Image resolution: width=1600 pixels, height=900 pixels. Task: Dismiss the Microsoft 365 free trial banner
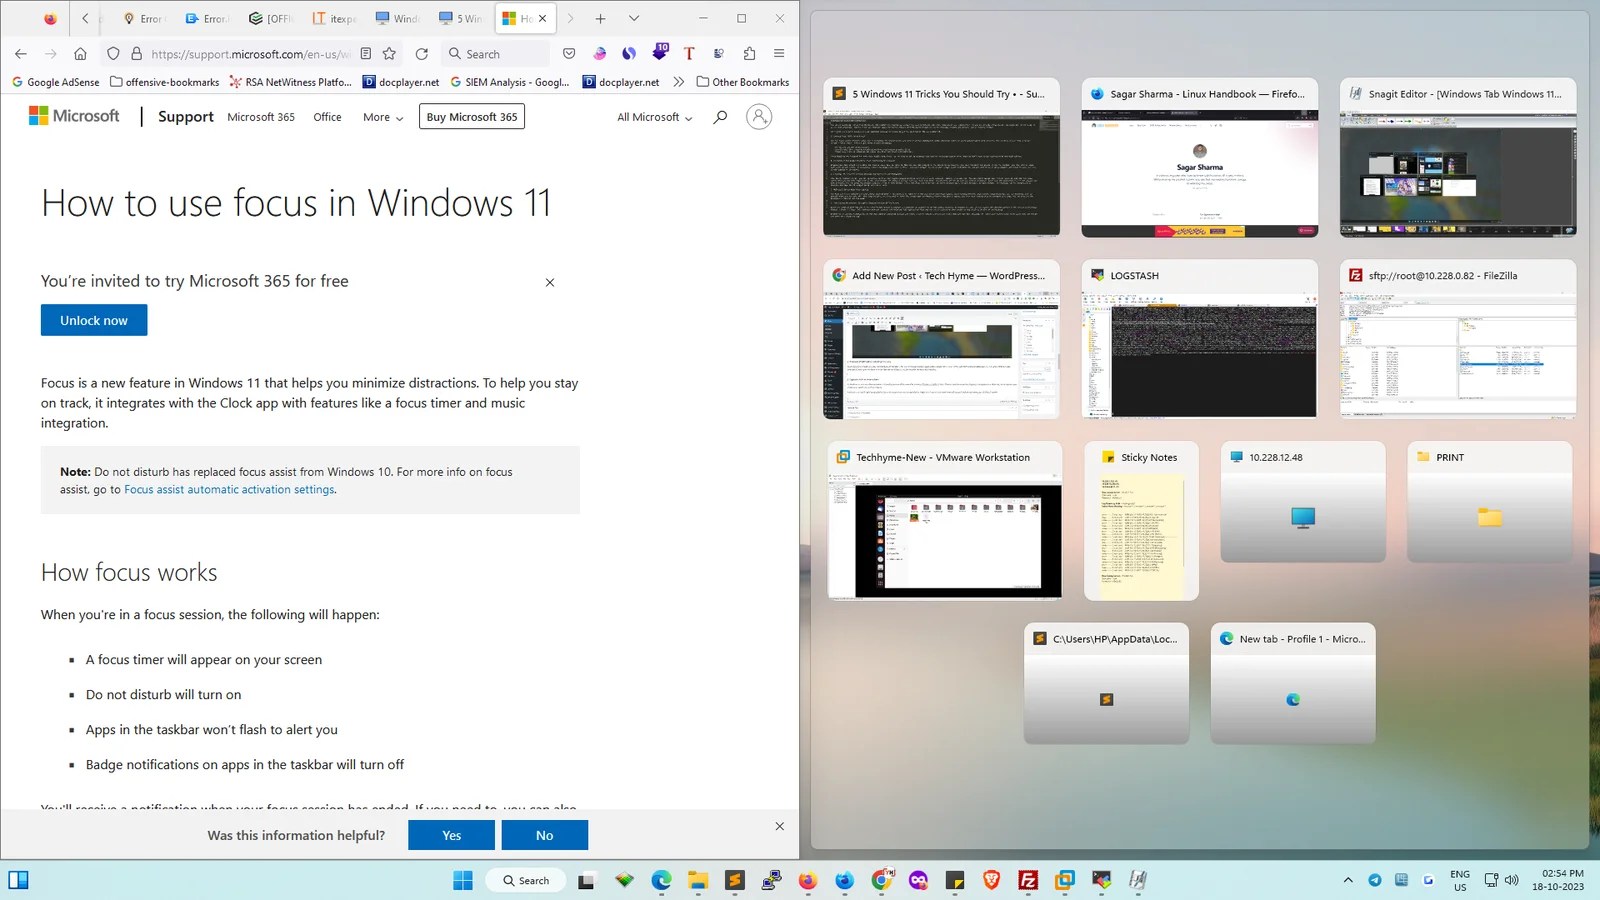tap(550, 283)
